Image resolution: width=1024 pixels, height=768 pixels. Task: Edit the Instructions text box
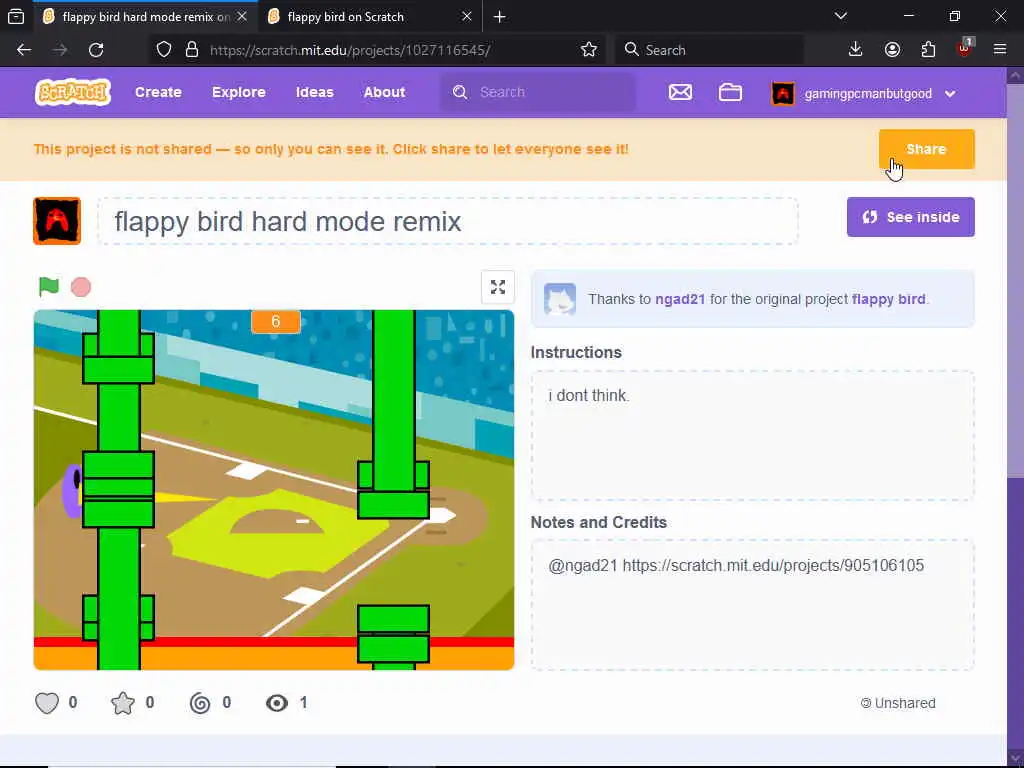click(x=752, y=436)
